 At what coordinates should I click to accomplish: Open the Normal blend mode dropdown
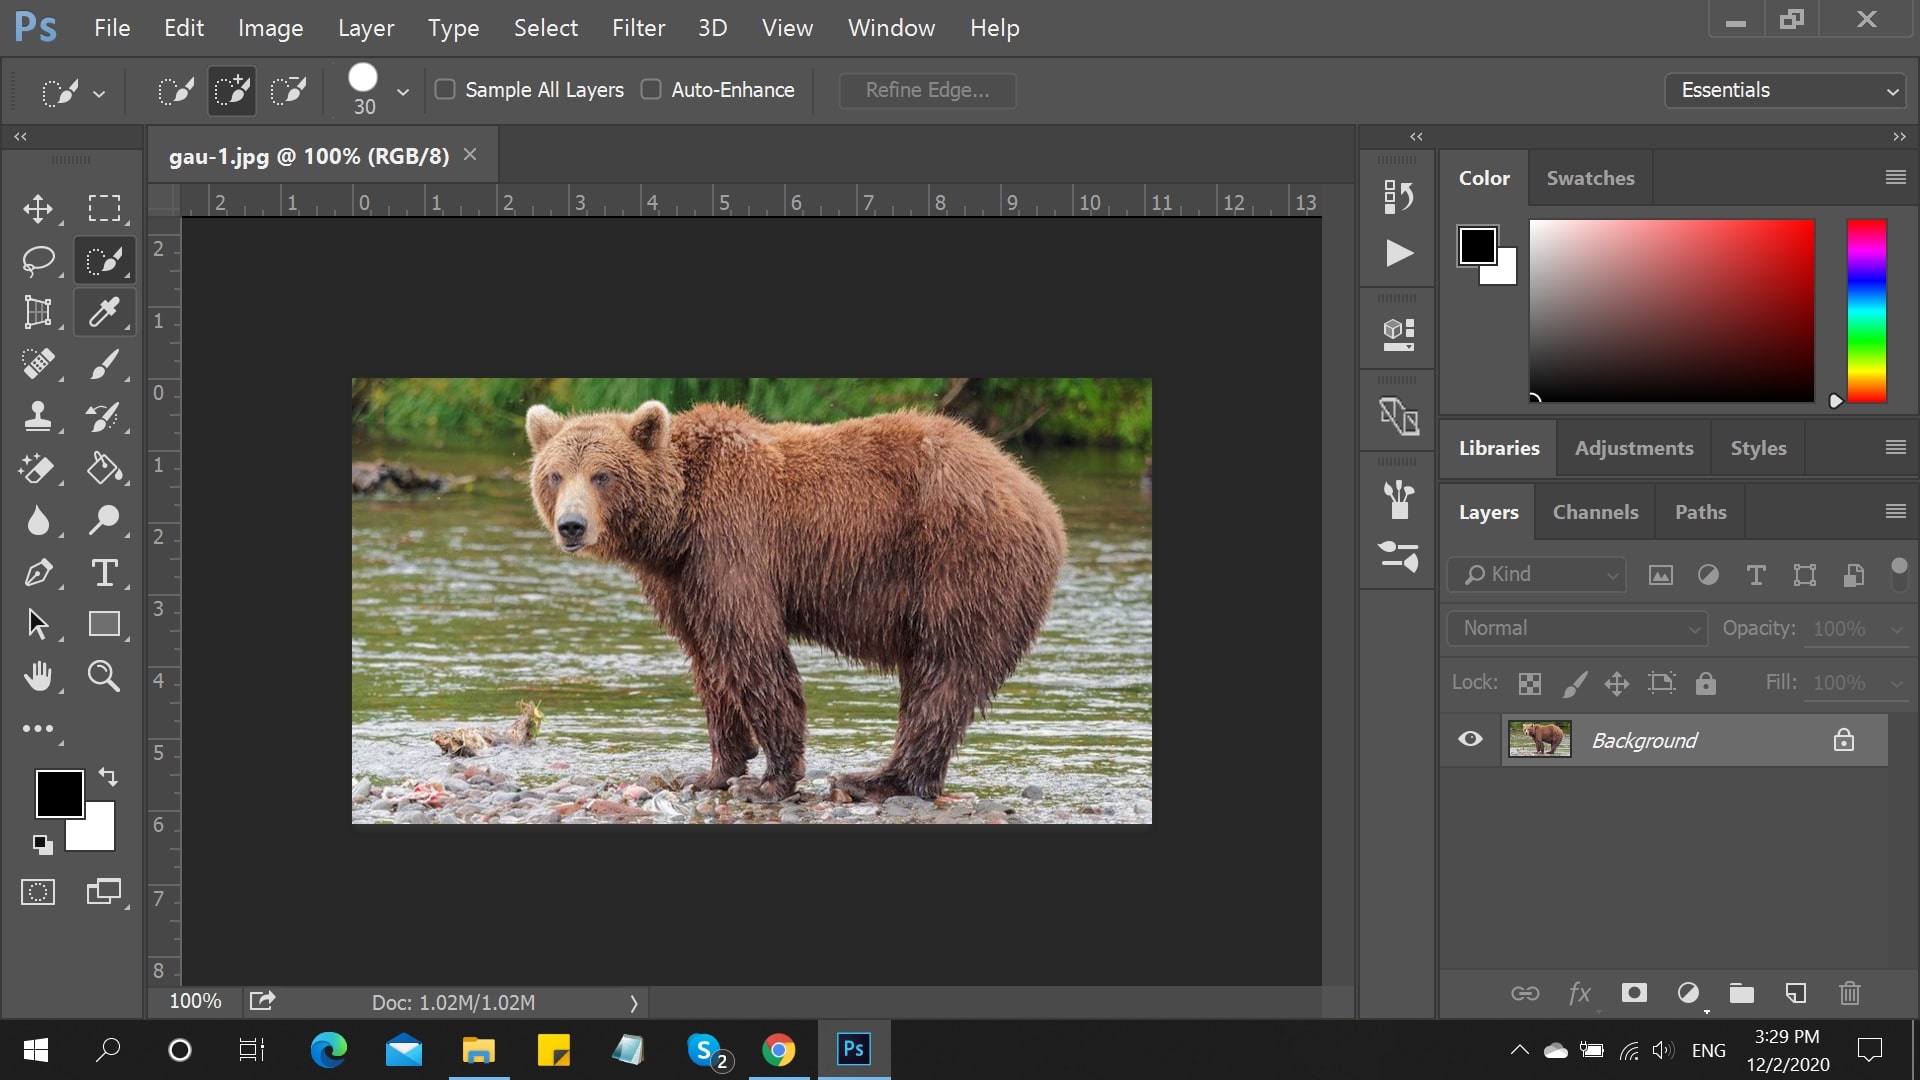[x=1577, y=628]
